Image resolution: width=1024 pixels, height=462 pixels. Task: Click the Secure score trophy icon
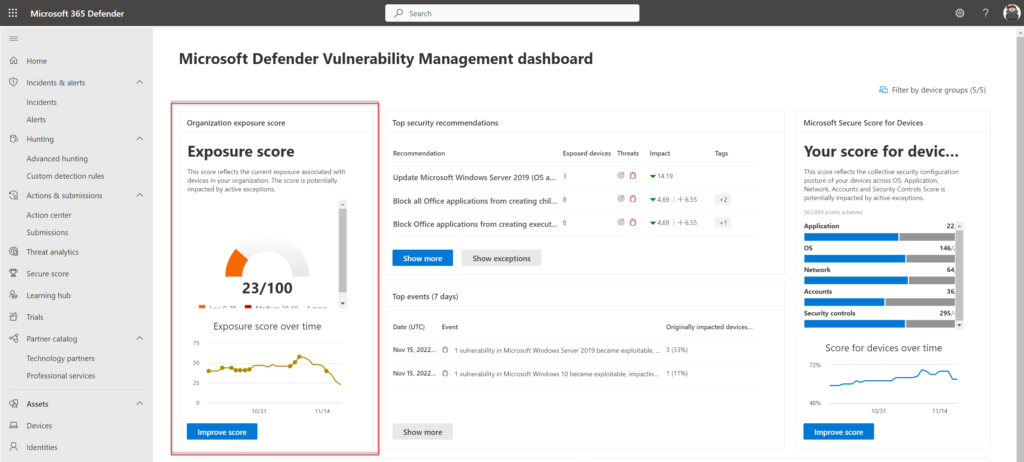pos(13,273)
